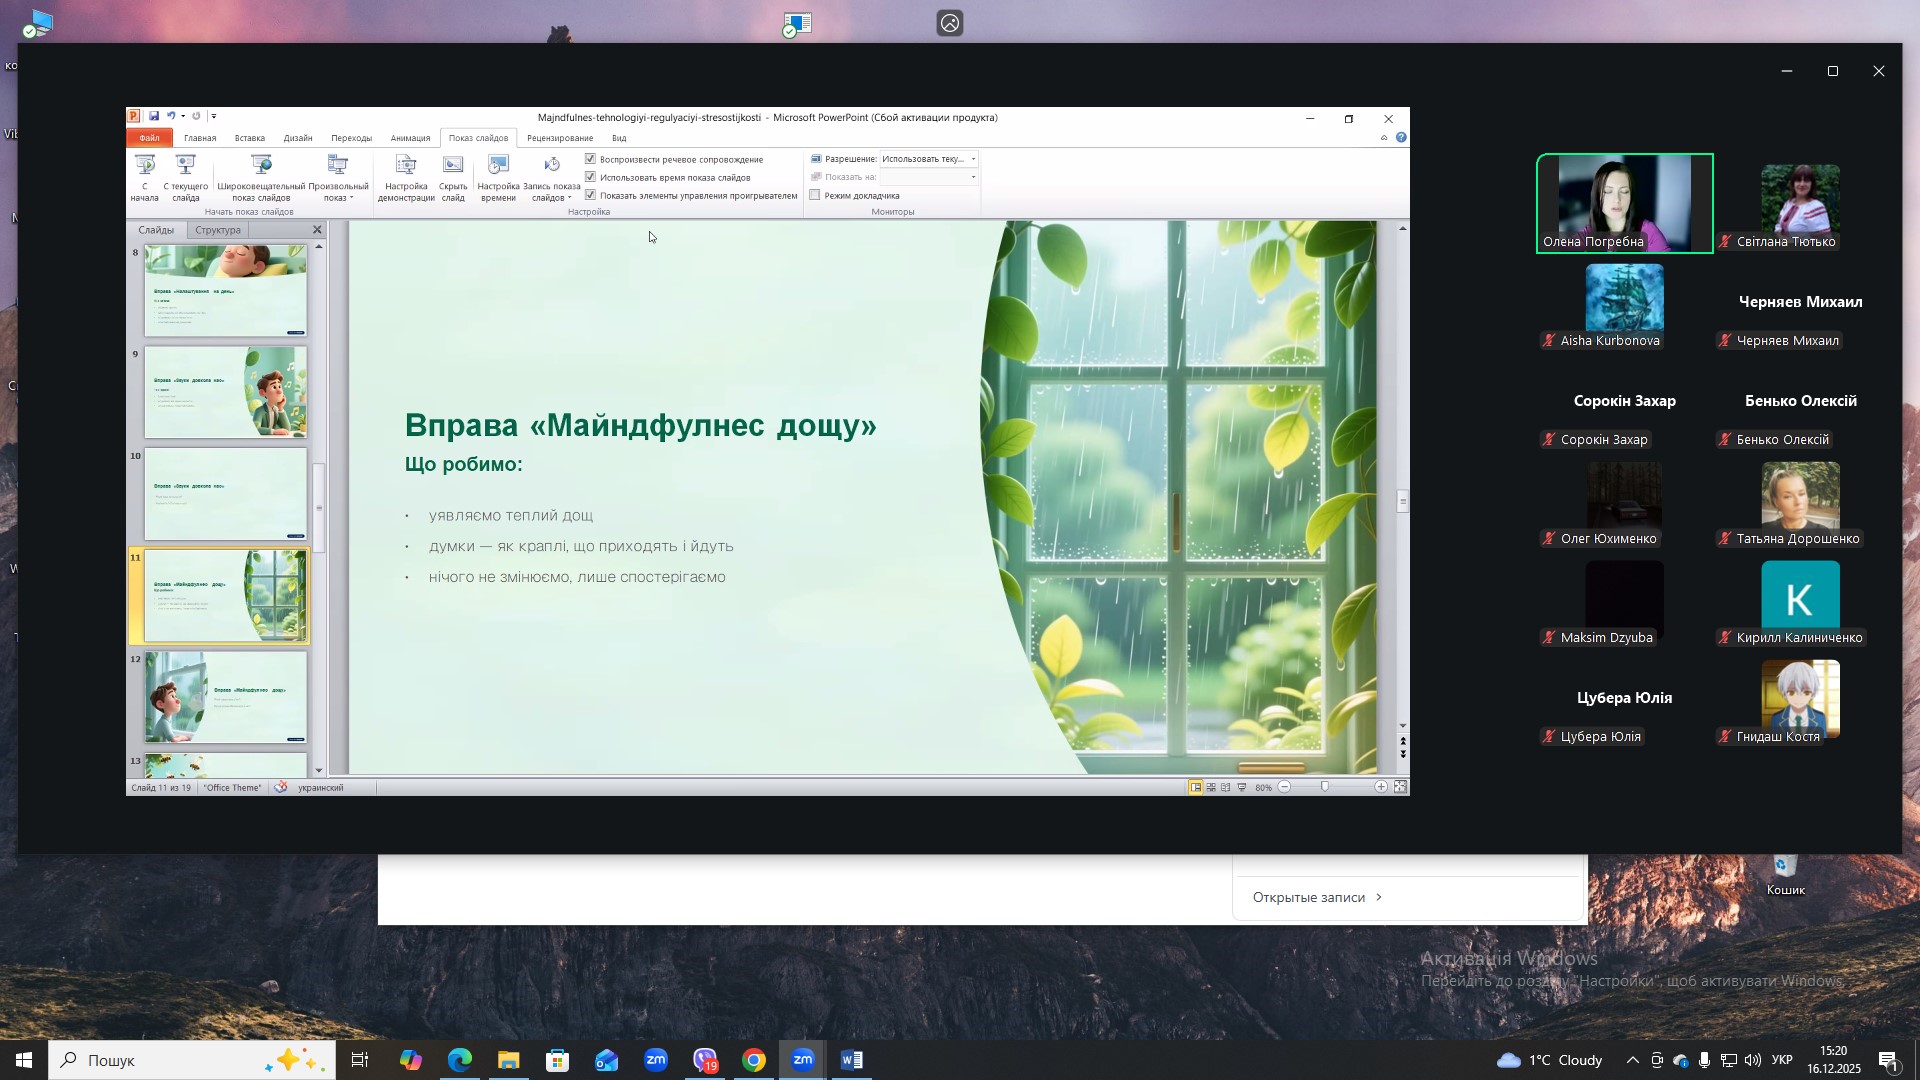Open Разрешение resolution dropdown
This screenshot has width=1920, height=1080.
click(x=973, y=159)
